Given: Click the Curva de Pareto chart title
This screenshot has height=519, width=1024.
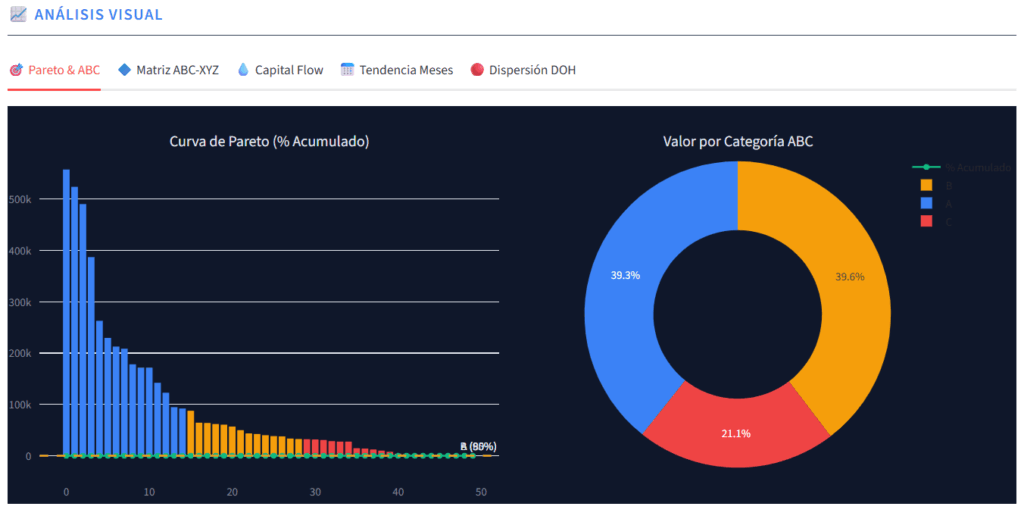Looking at the screenshot, I should [269, 142].
